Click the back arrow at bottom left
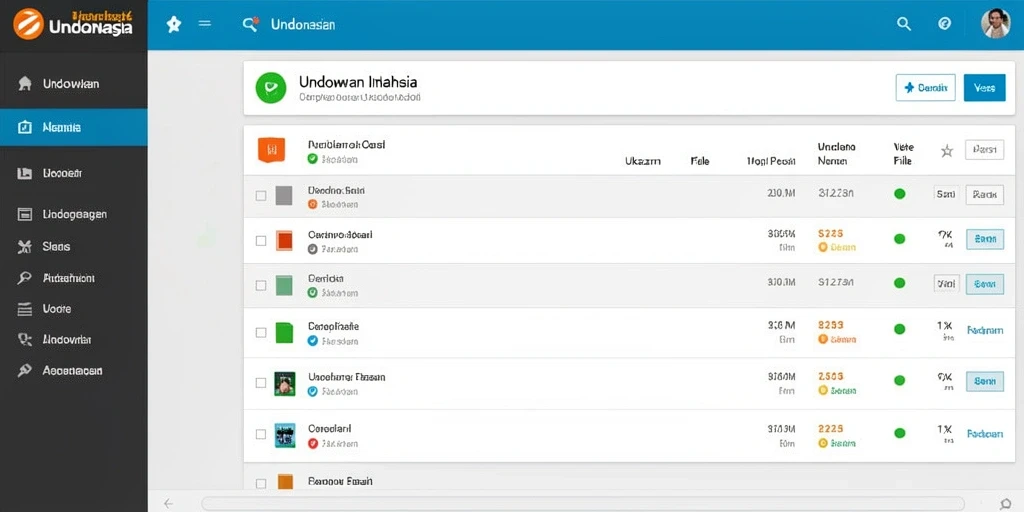Image resolution: width=1024 pixels, height=512 pixels. coord(168,503)
